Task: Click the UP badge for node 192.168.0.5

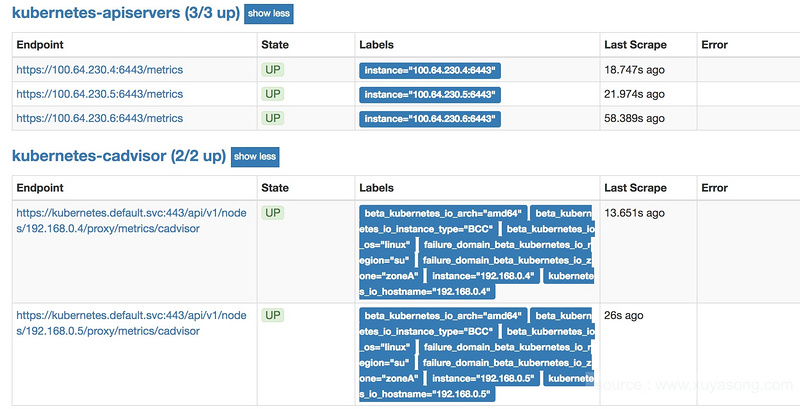Action: 272,315
